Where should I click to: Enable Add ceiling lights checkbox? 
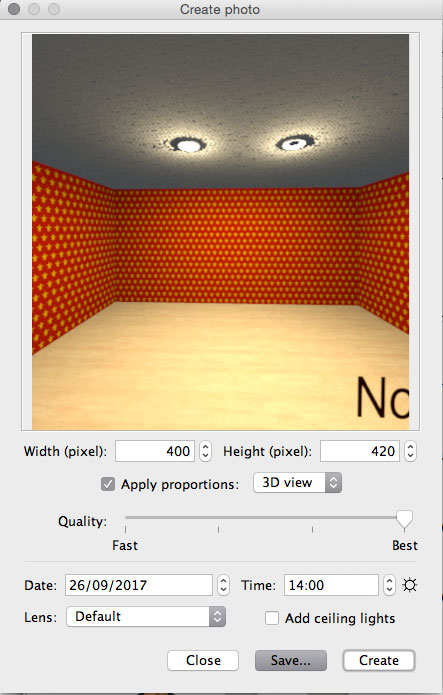pos(271,618)
